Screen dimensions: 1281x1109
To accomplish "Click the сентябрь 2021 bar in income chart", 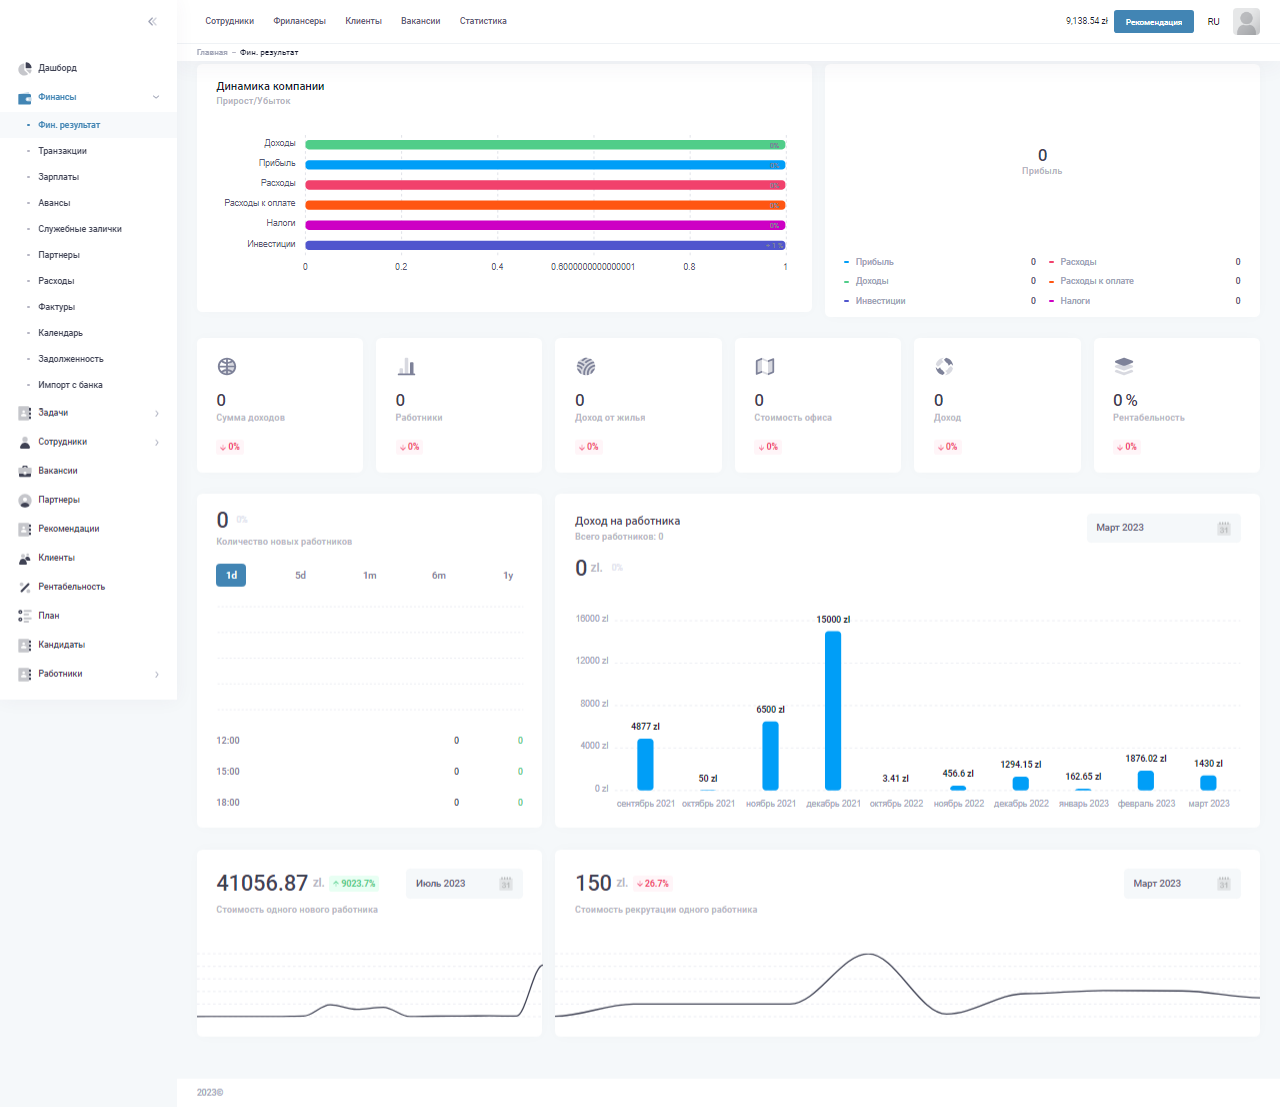I will pos(646,764).
